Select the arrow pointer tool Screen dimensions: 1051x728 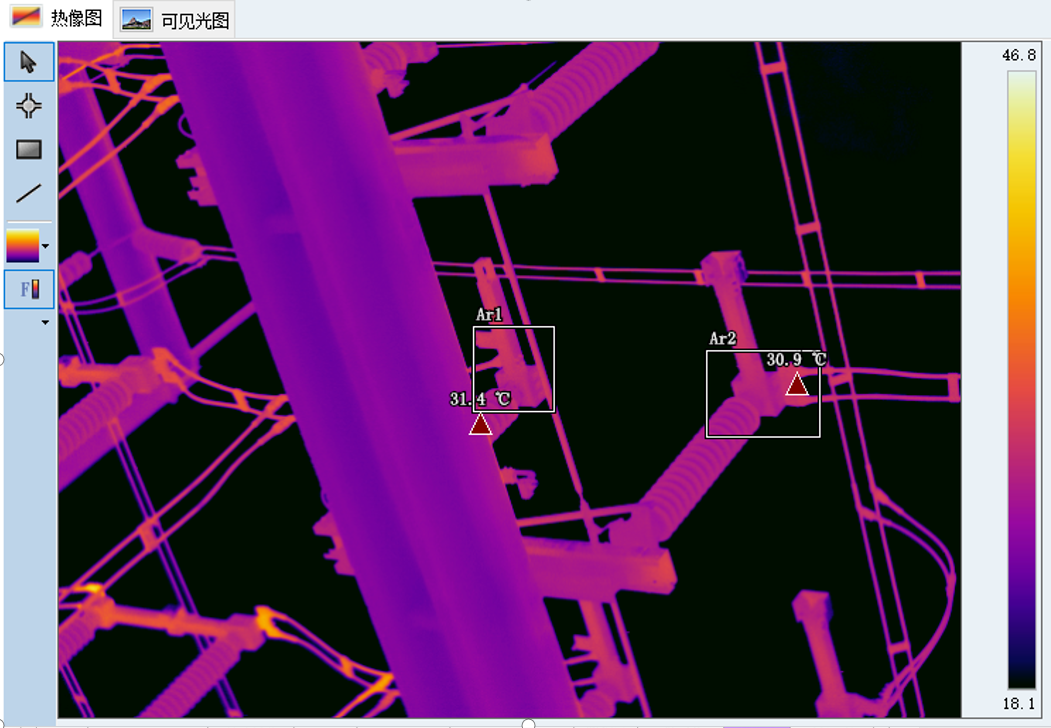click(28, 62)
